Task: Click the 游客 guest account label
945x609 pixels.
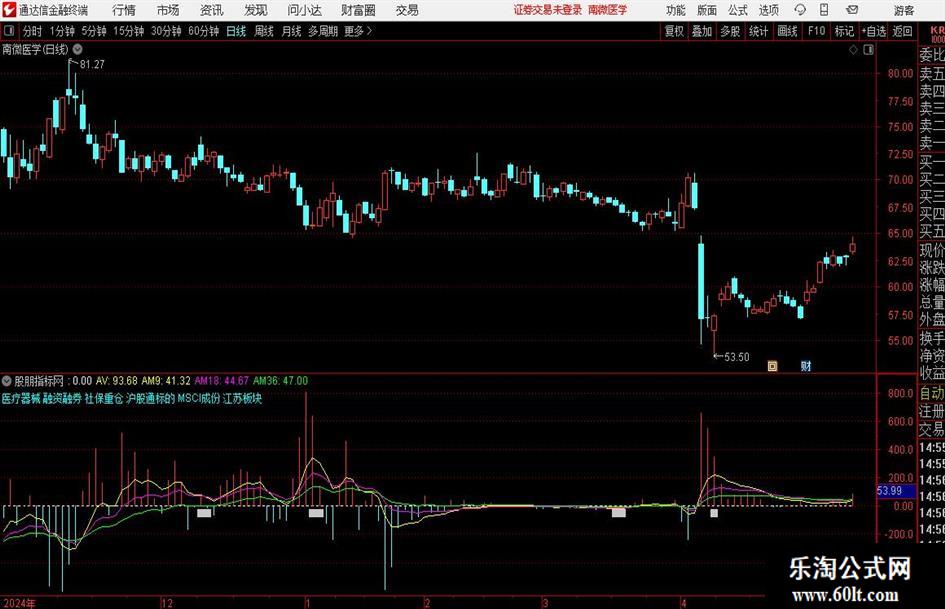Action: (904, 10)
